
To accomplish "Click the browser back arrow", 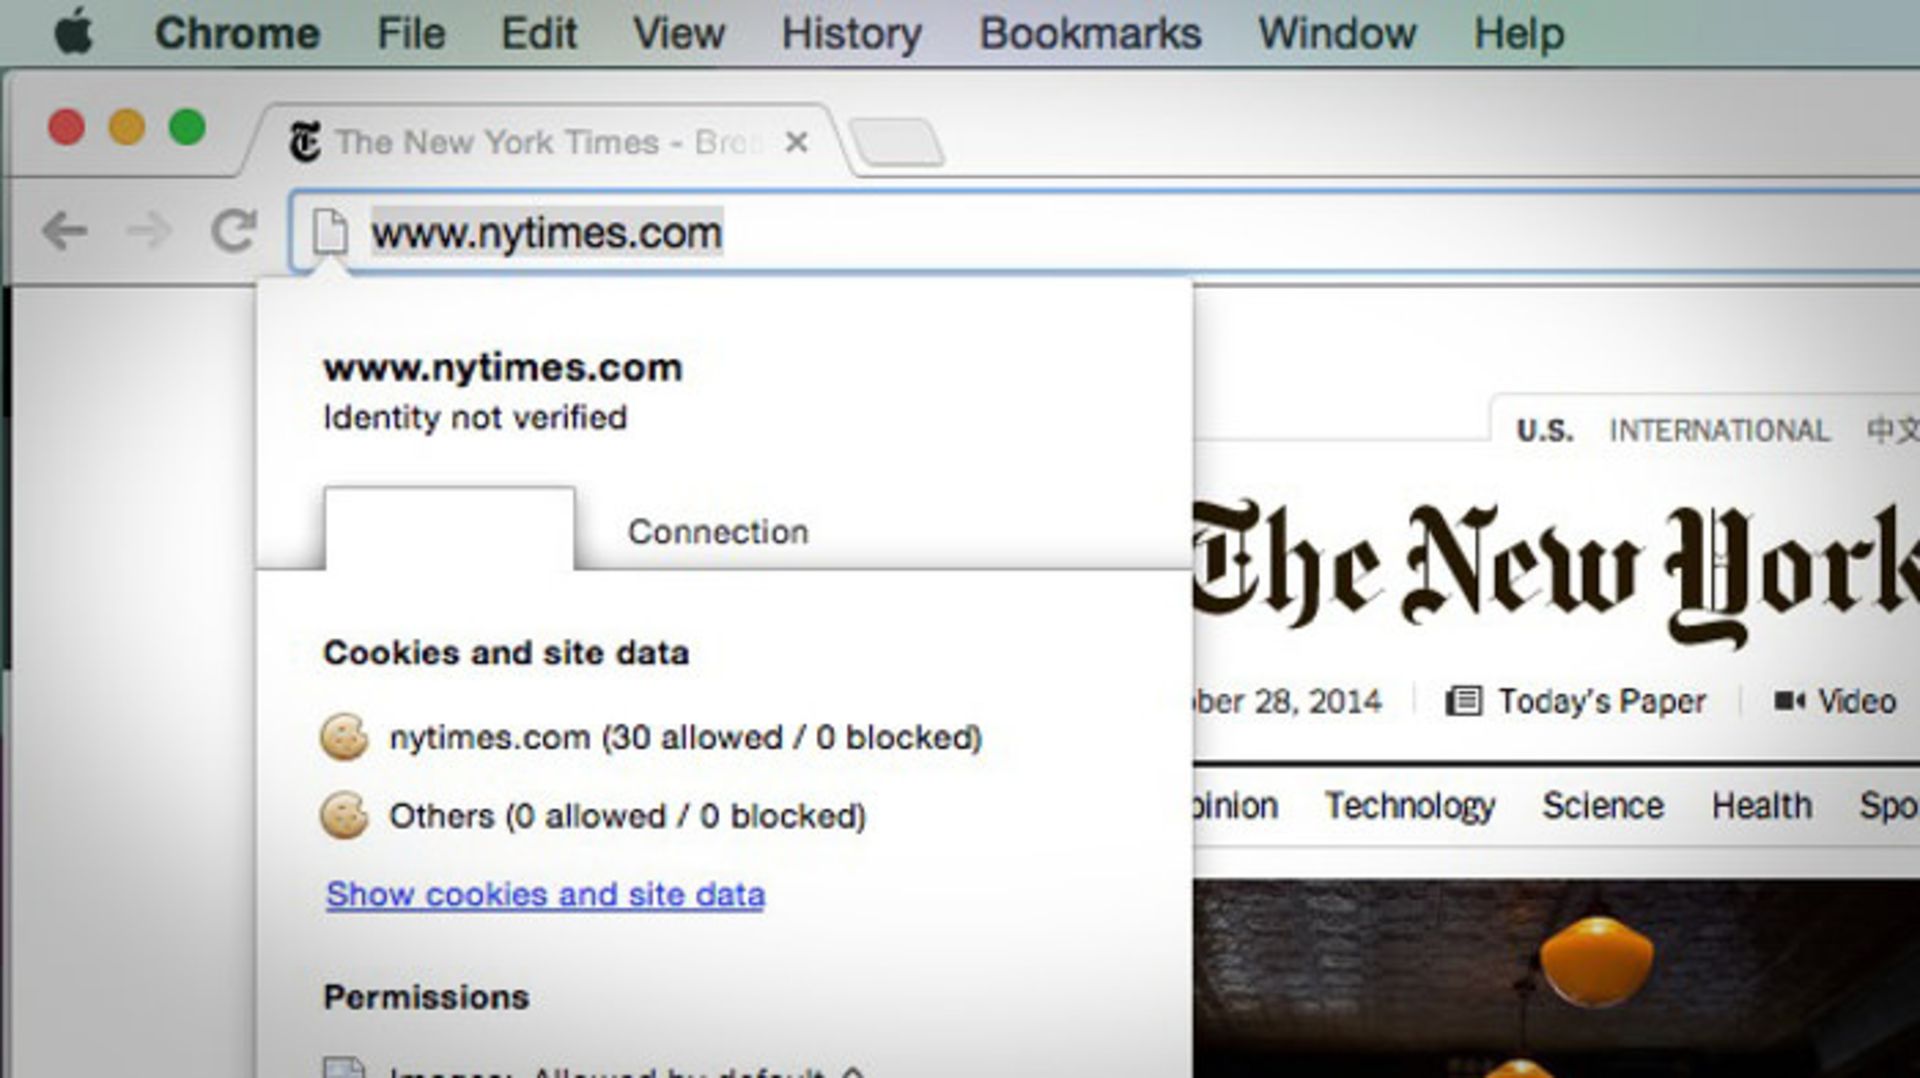I will 65,231.
